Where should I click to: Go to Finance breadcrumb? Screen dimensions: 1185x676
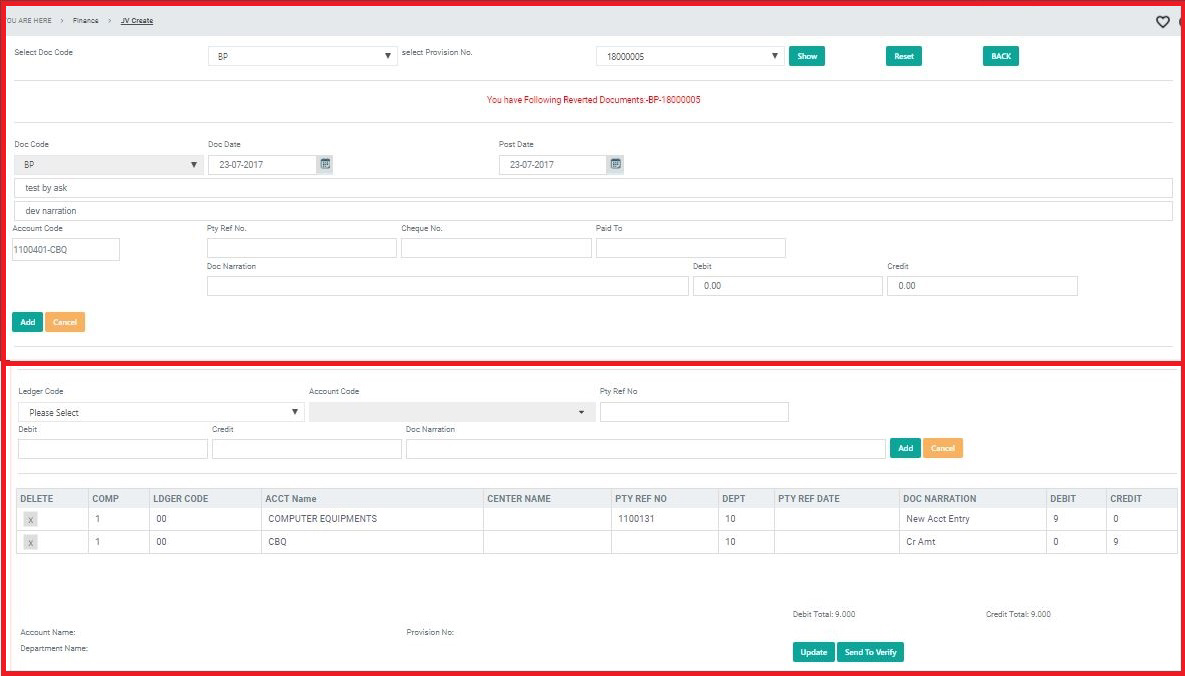point(86,20)
